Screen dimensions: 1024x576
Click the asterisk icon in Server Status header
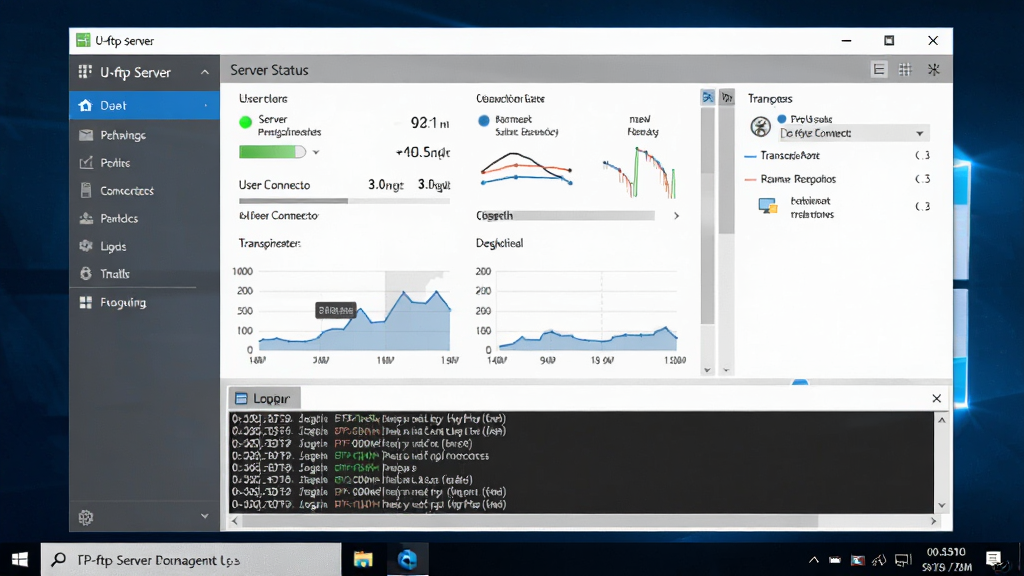pyautogui.click(x=934, y=69)
